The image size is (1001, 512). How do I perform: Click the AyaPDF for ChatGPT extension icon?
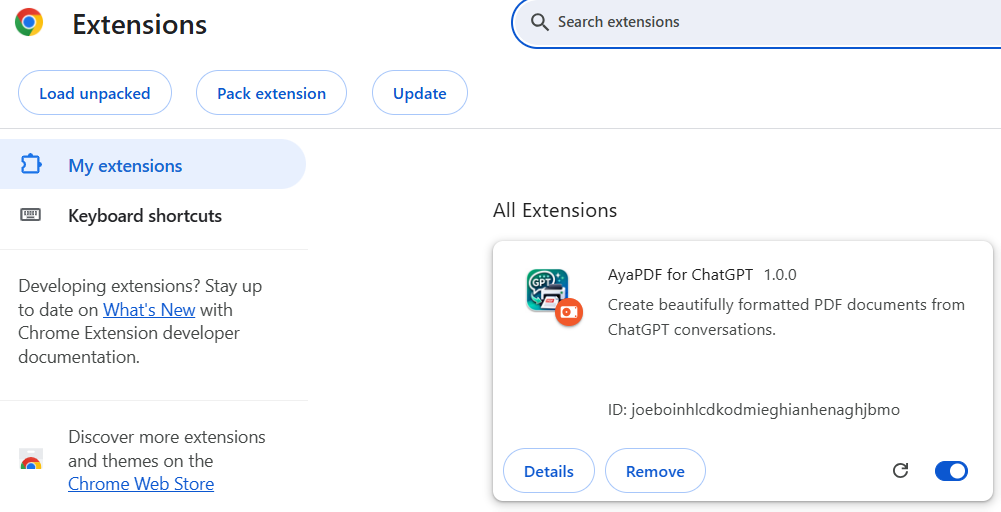(548, 290)
